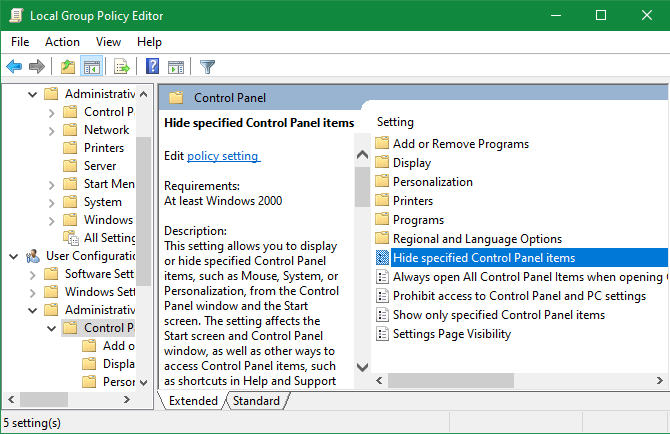
Task: Open the Action menu
Action: pyautogui.click(x=62, y=42)
